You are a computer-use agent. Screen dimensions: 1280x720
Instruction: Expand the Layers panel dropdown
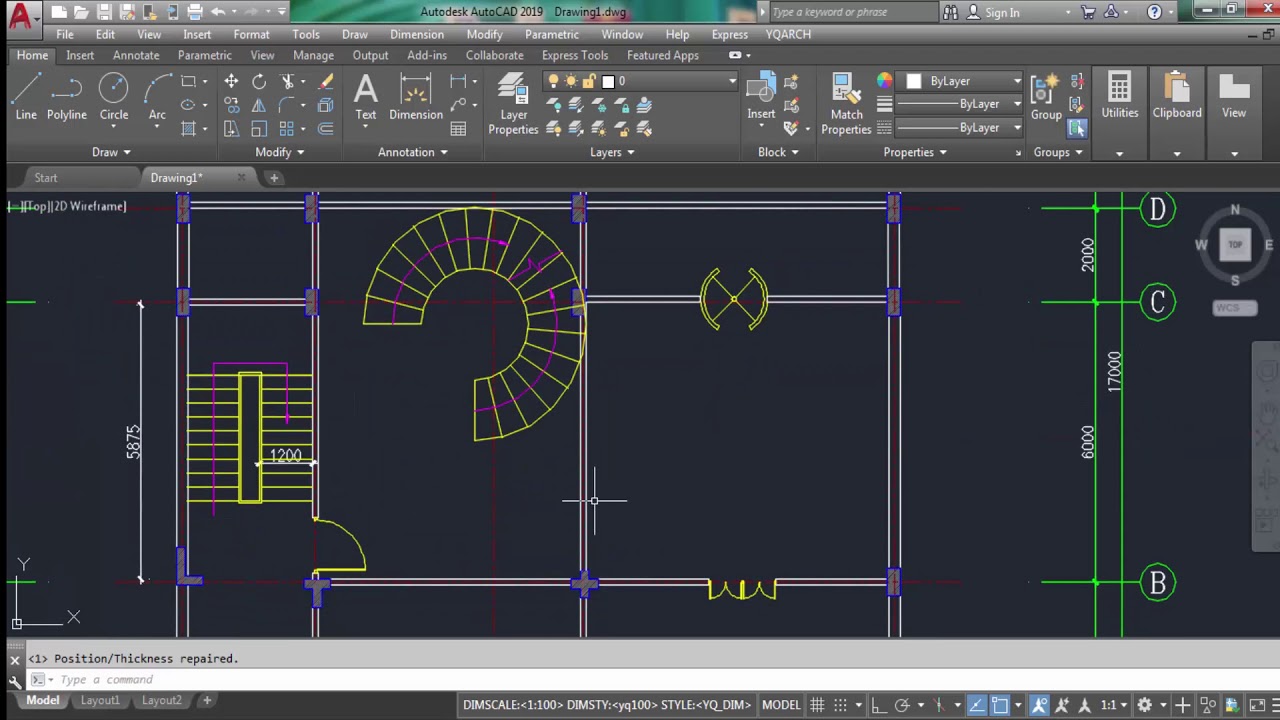click(612, 152)
